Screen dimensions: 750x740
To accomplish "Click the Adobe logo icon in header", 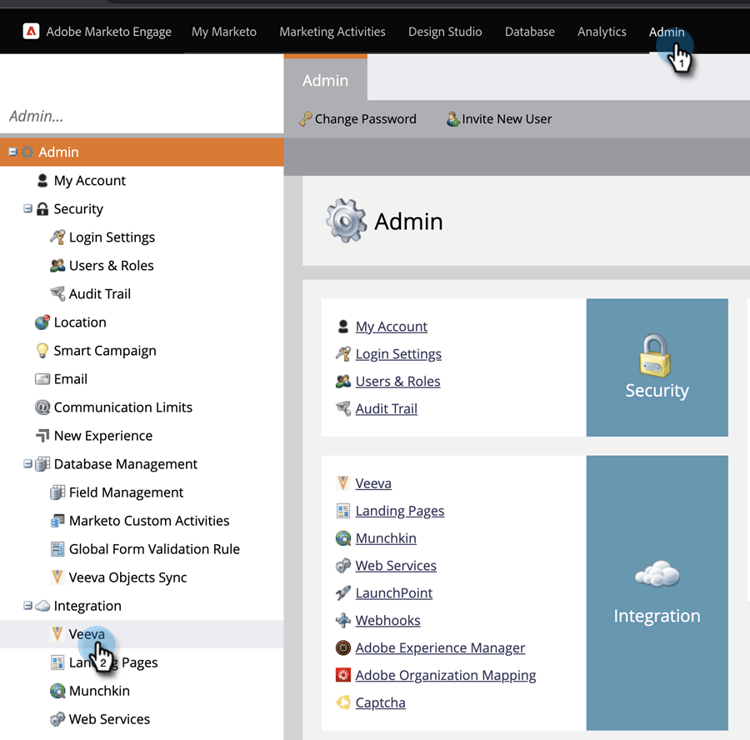I will point(31,32).
